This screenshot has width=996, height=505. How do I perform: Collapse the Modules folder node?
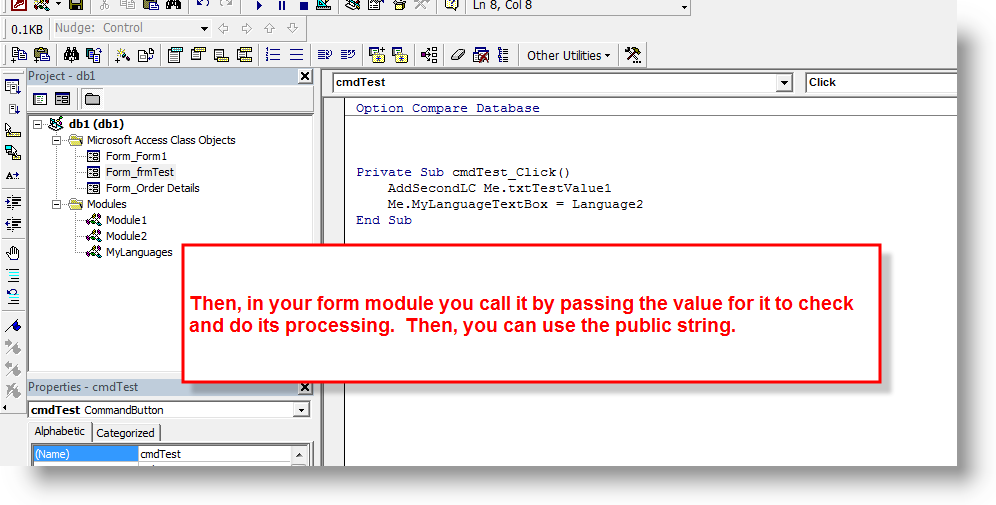[54, 204]
